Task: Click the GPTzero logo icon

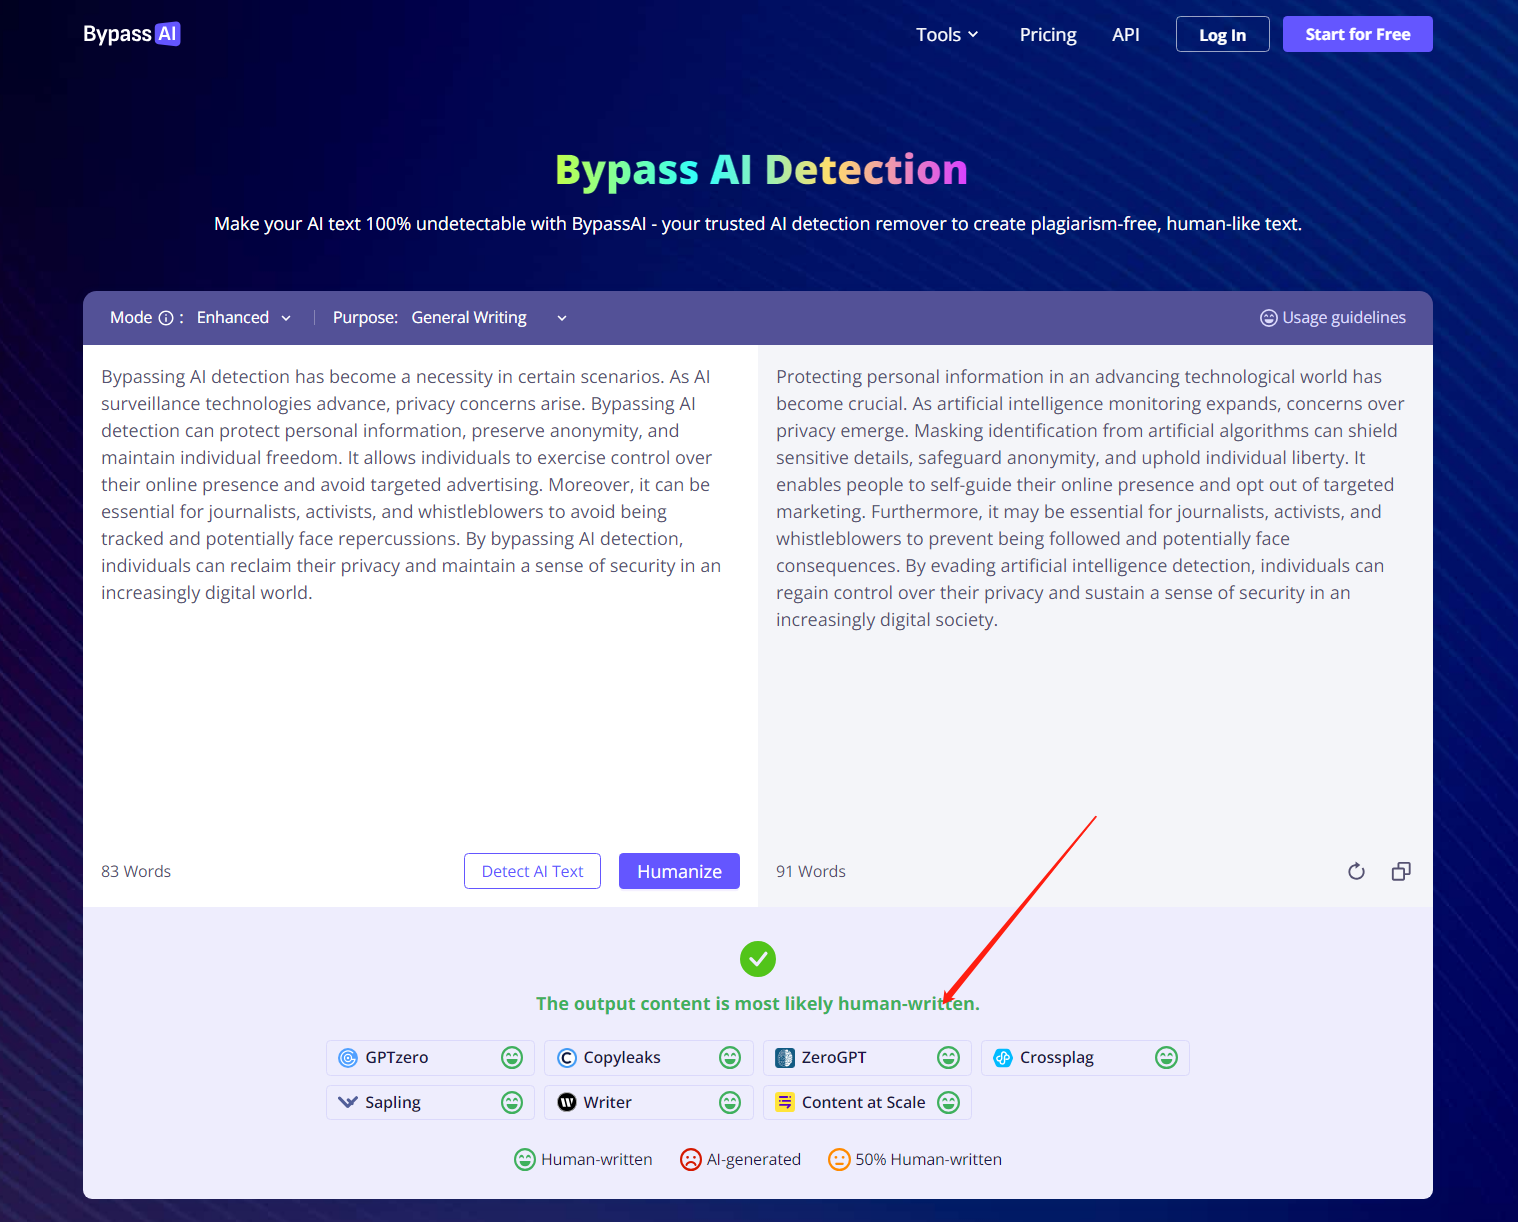Action: [x=348, y=1058]
